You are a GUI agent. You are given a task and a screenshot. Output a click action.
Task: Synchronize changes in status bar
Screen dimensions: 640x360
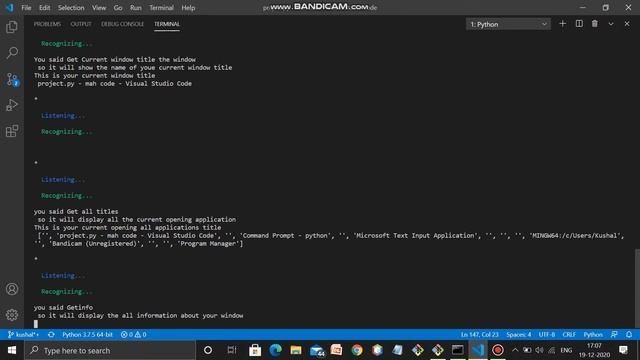tap(51, 334)
